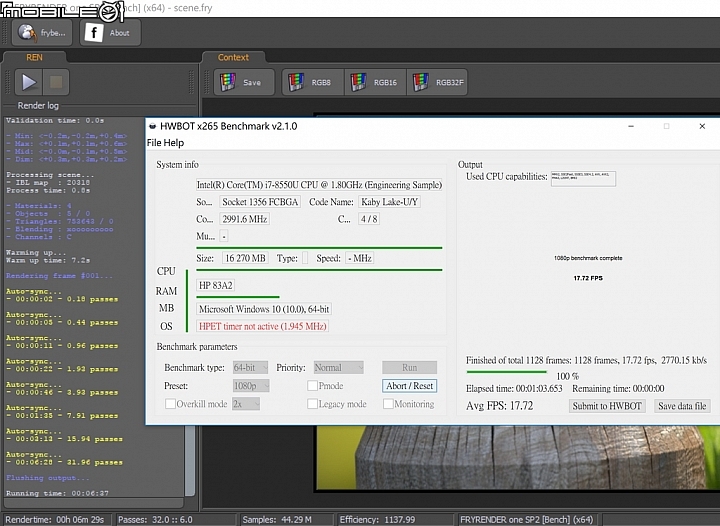Click the OS label in System info
720x526 pixels.
pos(166,326)
